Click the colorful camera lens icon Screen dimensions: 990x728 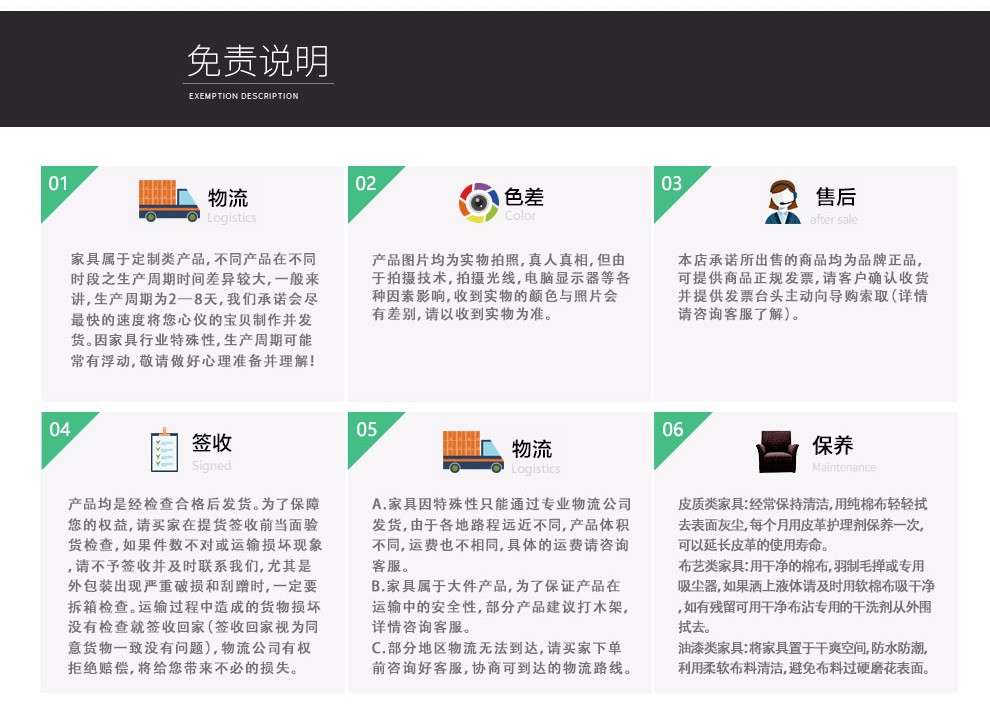pyautogui.click(x=478, y=203)
